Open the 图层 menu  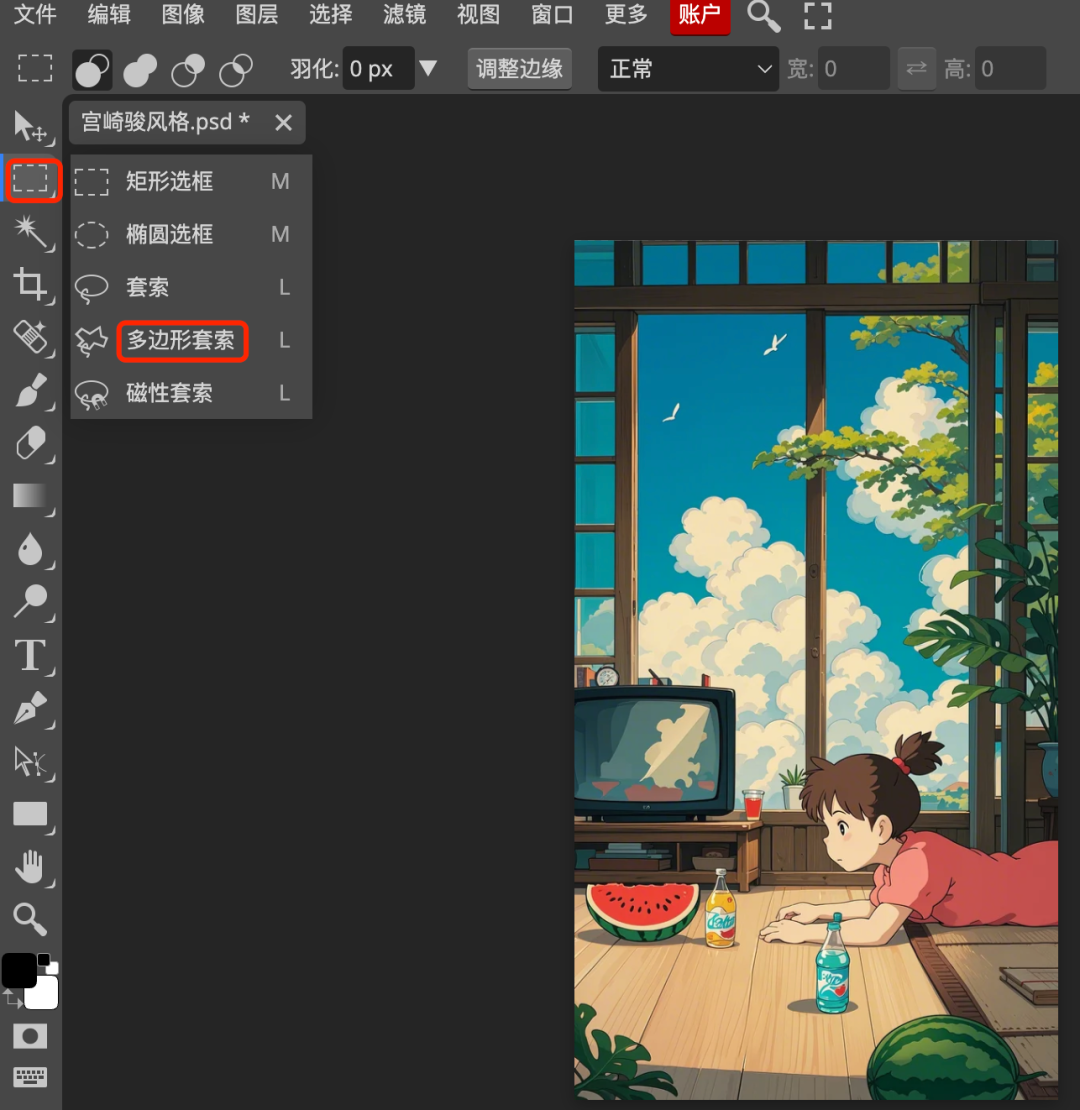[x=256, y=14]
